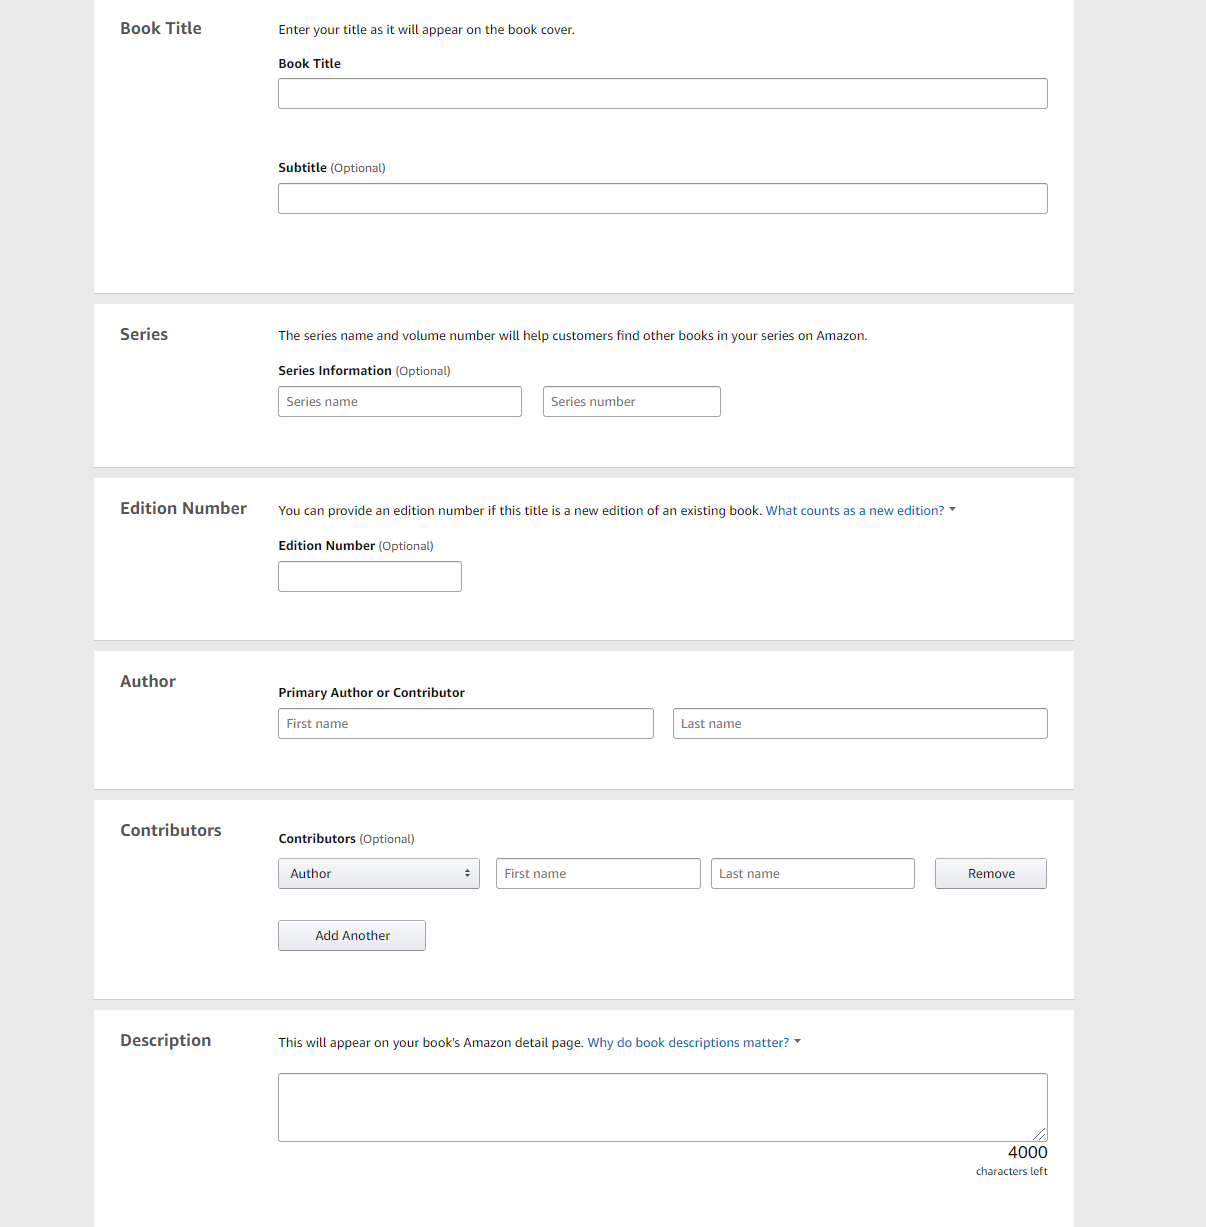Click the primary author Last name field
This screenshot has width=1206, height=1227.
860,724
